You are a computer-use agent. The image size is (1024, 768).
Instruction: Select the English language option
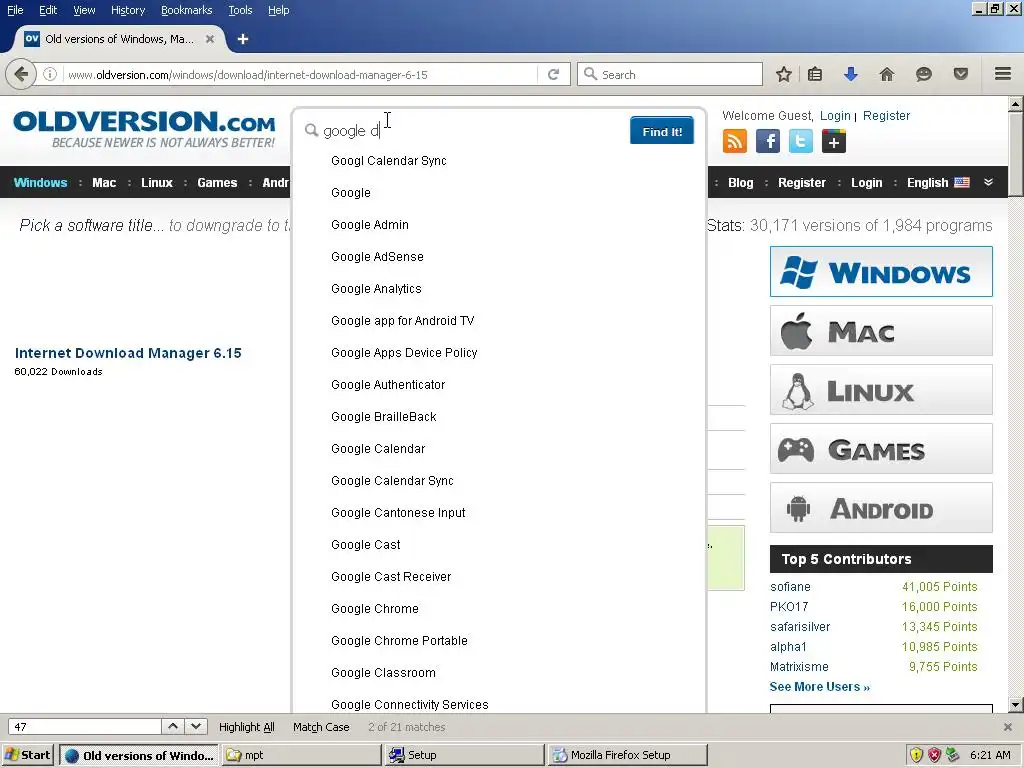[x=938, y=183]
